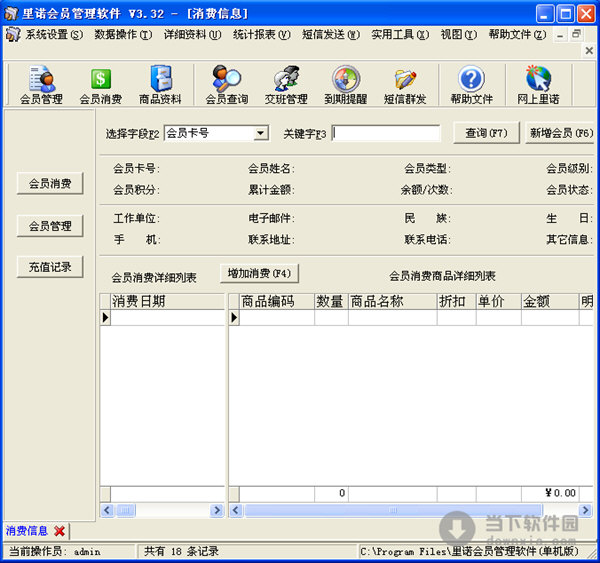The height and width of the screenshot is (563, 600).
Task: Select 充值记录 in the left sidebar
Action: (50, 267)
